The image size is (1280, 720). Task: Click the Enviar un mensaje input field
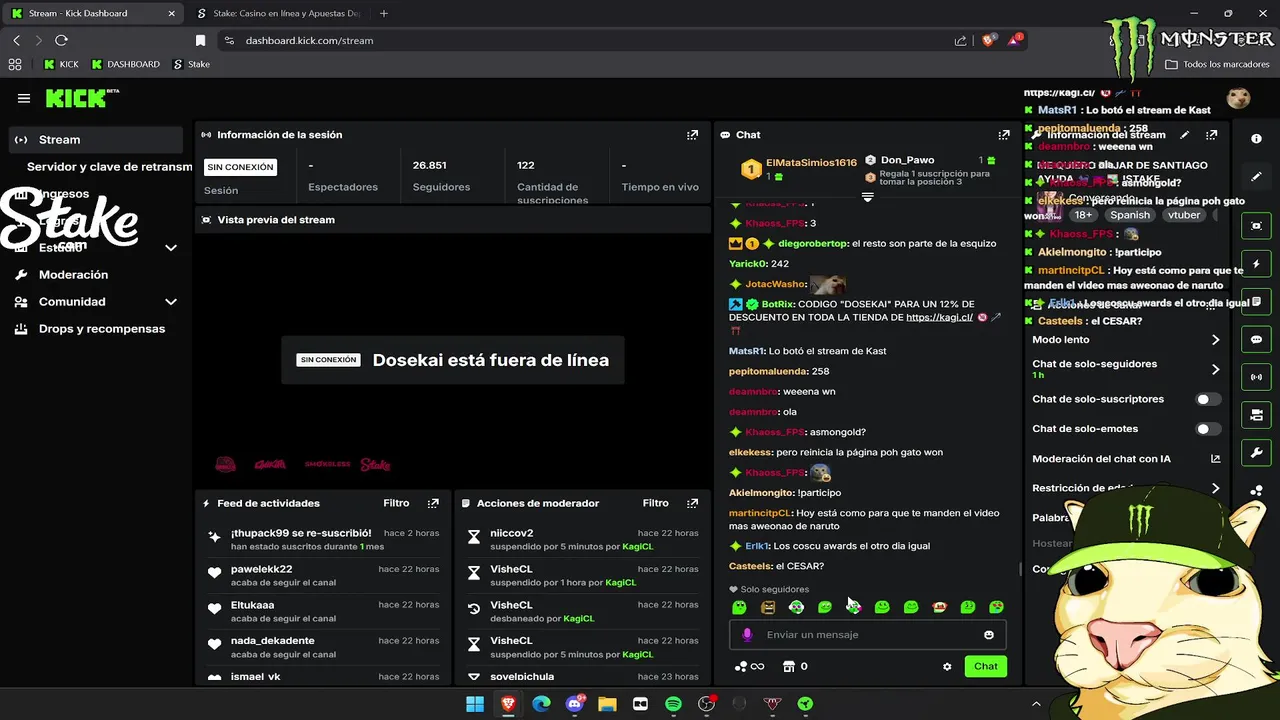(867, 634)
